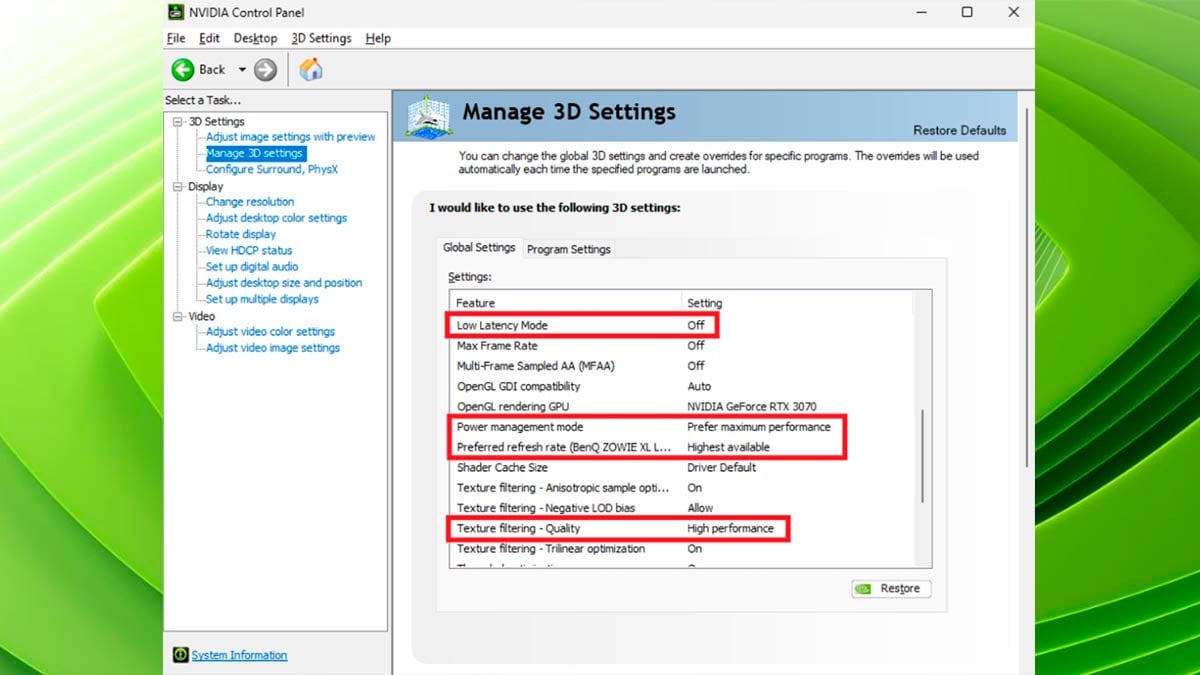This screenshot has height=675, width=1200.
Task: Open the File menu
Action: click(x=176, y=38)
